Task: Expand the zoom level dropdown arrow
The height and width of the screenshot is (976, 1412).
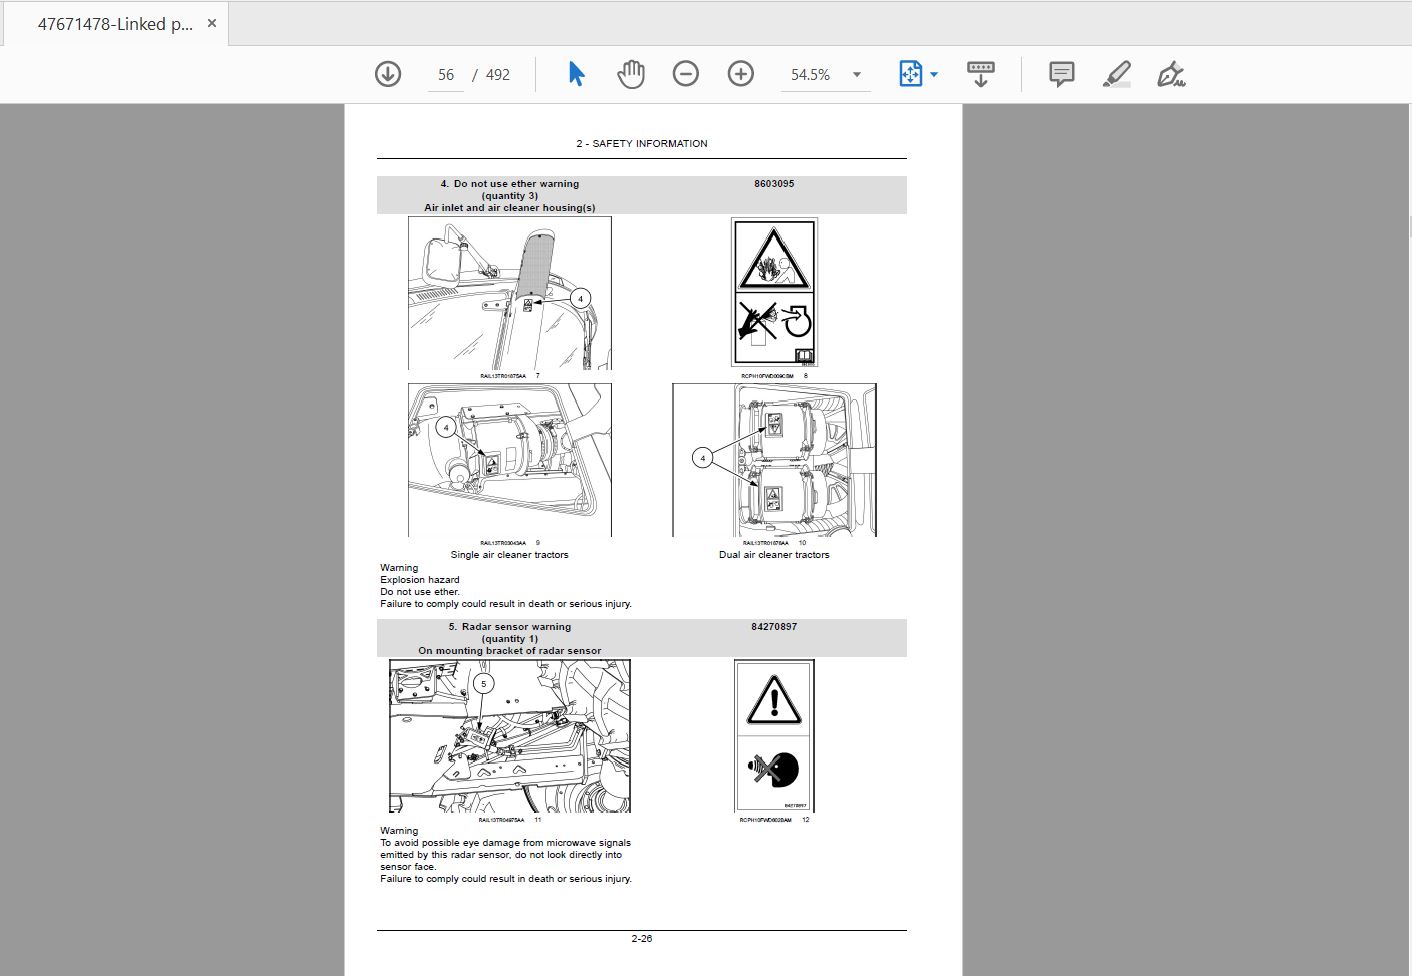Action: pyautogui.click(x=857, y=75)
